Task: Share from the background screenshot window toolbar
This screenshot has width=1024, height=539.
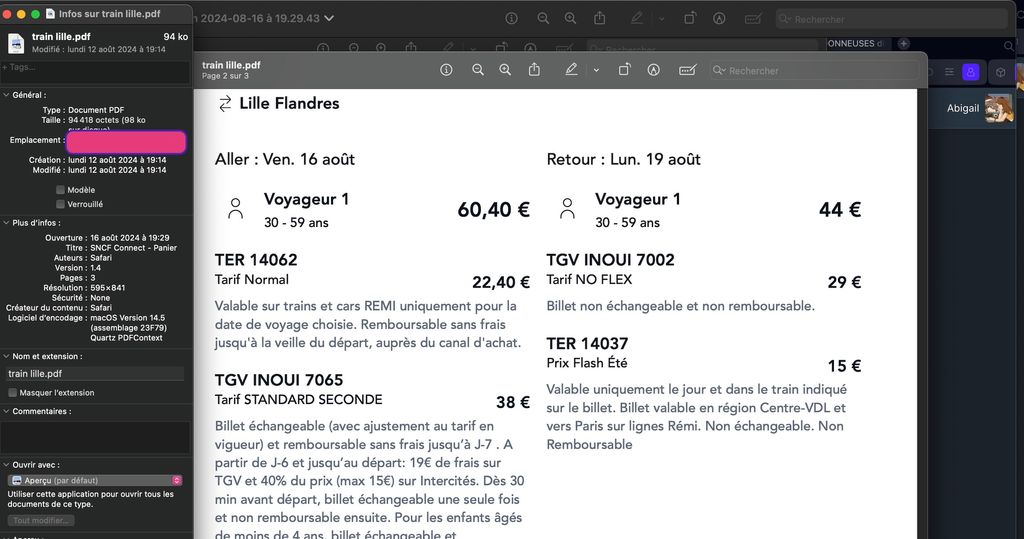Action: click(600, 18)
